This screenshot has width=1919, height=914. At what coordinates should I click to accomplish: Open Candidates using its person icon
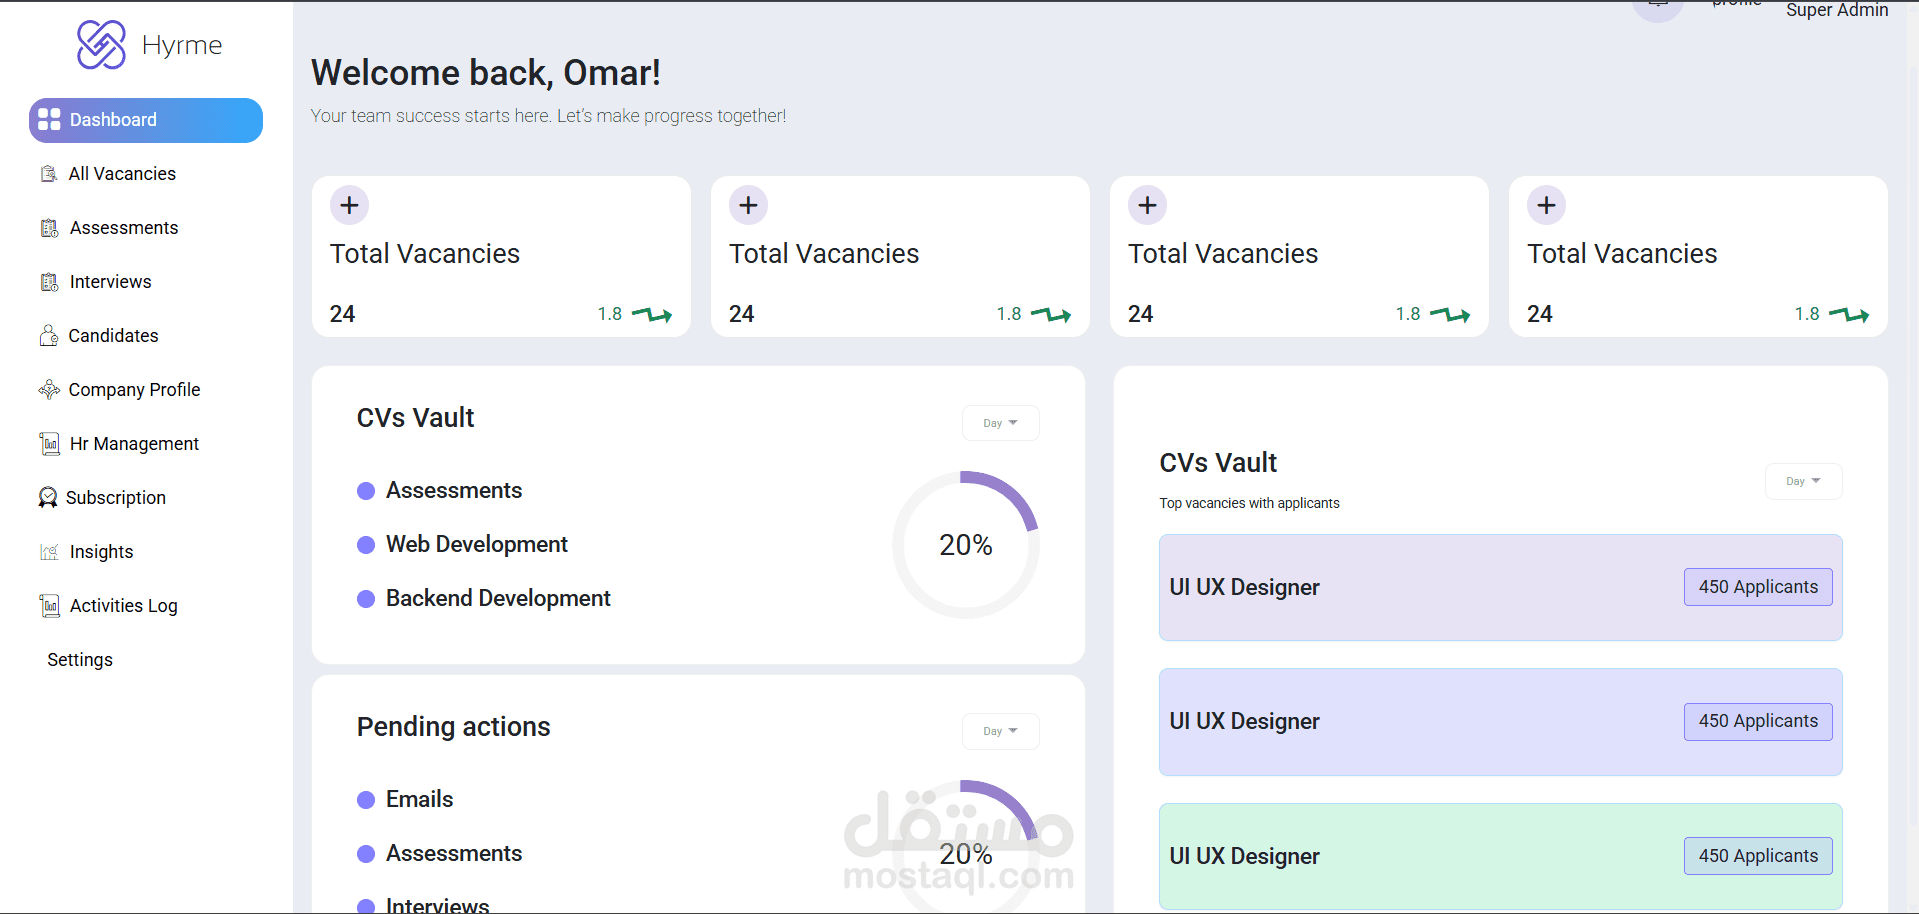click(x=47, y=335)
